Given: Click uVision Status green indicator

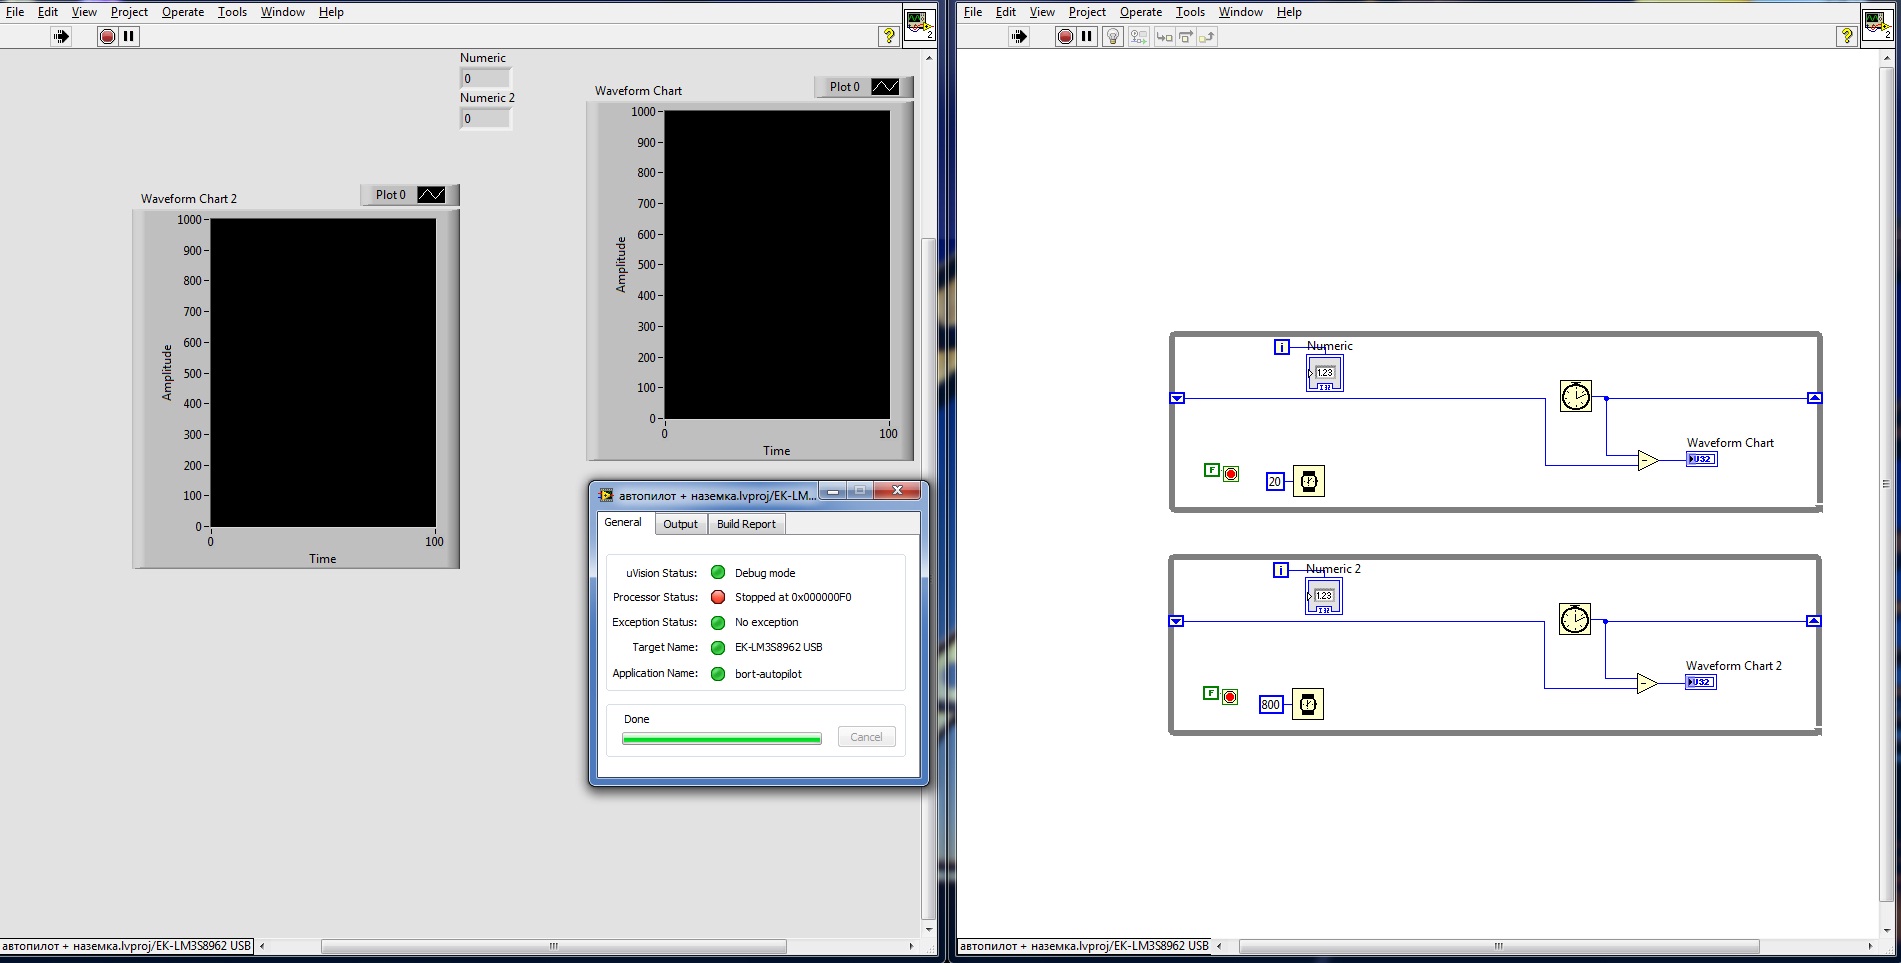Looking at the screenshot, I should 717,572.
